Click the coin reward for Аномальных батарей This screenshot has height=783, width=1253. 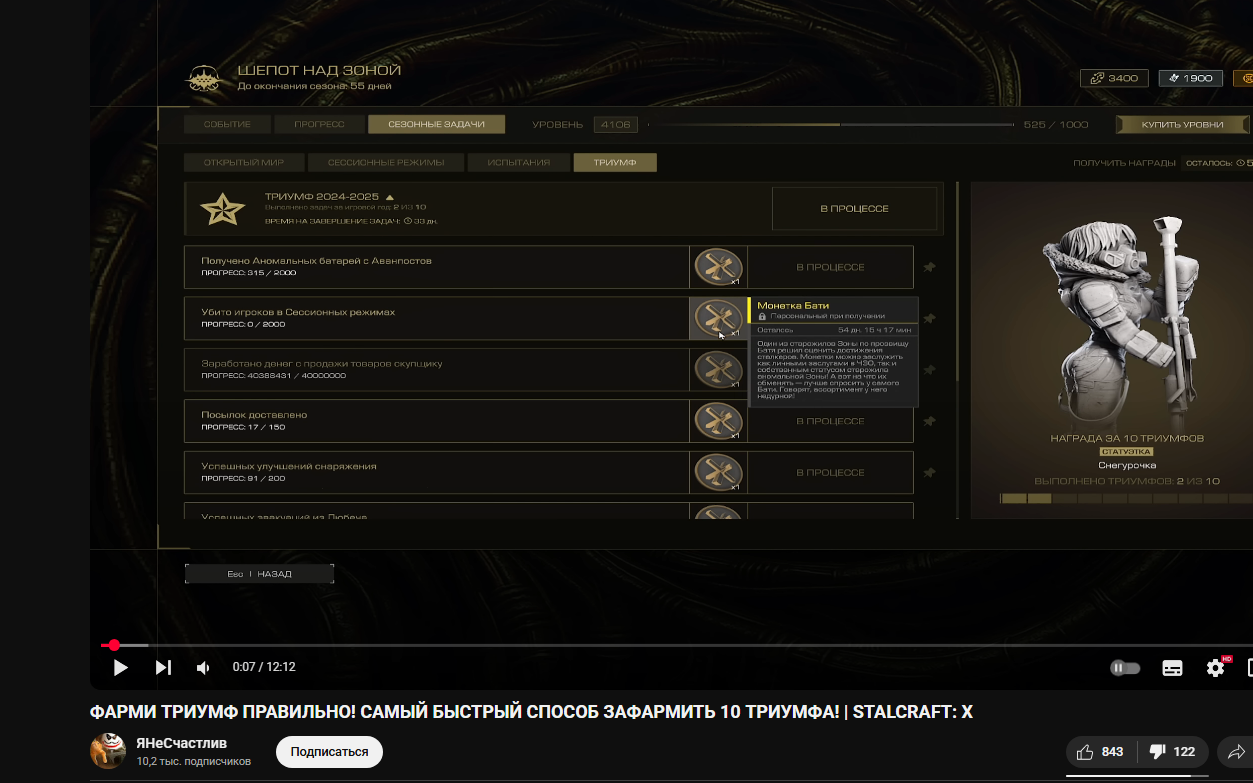pyautogui.click(x=718, y=267)
